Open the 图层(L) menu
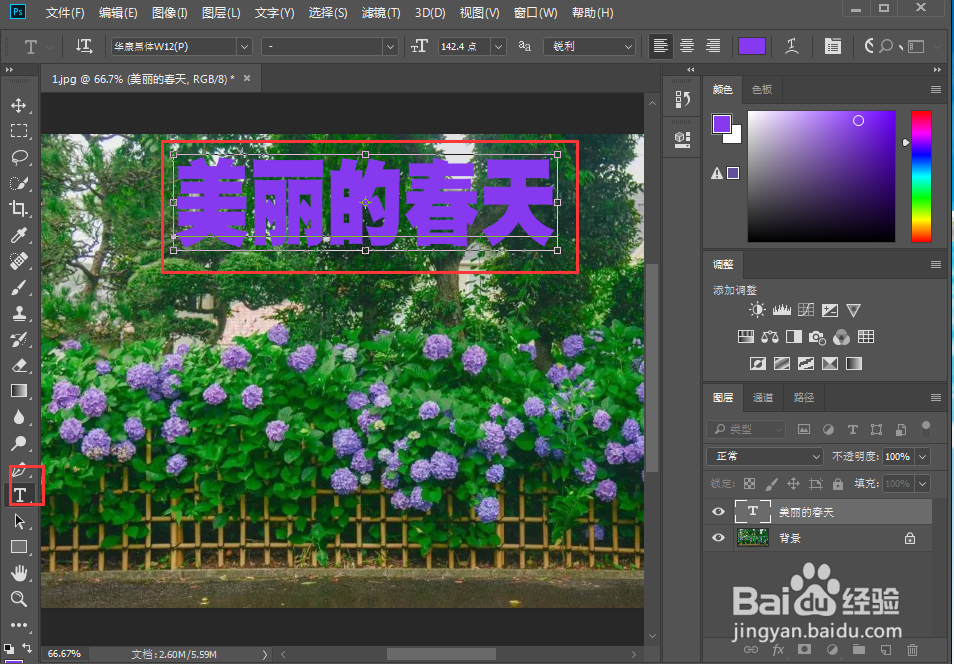The height and width of the screenshot is (664, 954). pos(221,13)
